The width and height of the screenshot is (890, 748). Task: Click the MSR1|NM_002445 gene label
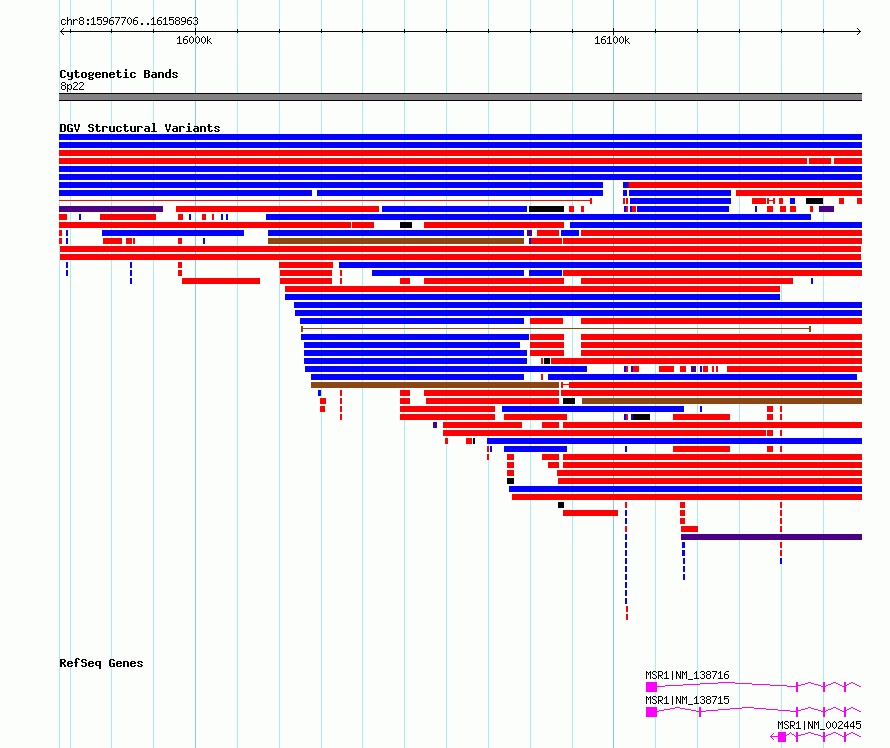[x=819, y=725]
